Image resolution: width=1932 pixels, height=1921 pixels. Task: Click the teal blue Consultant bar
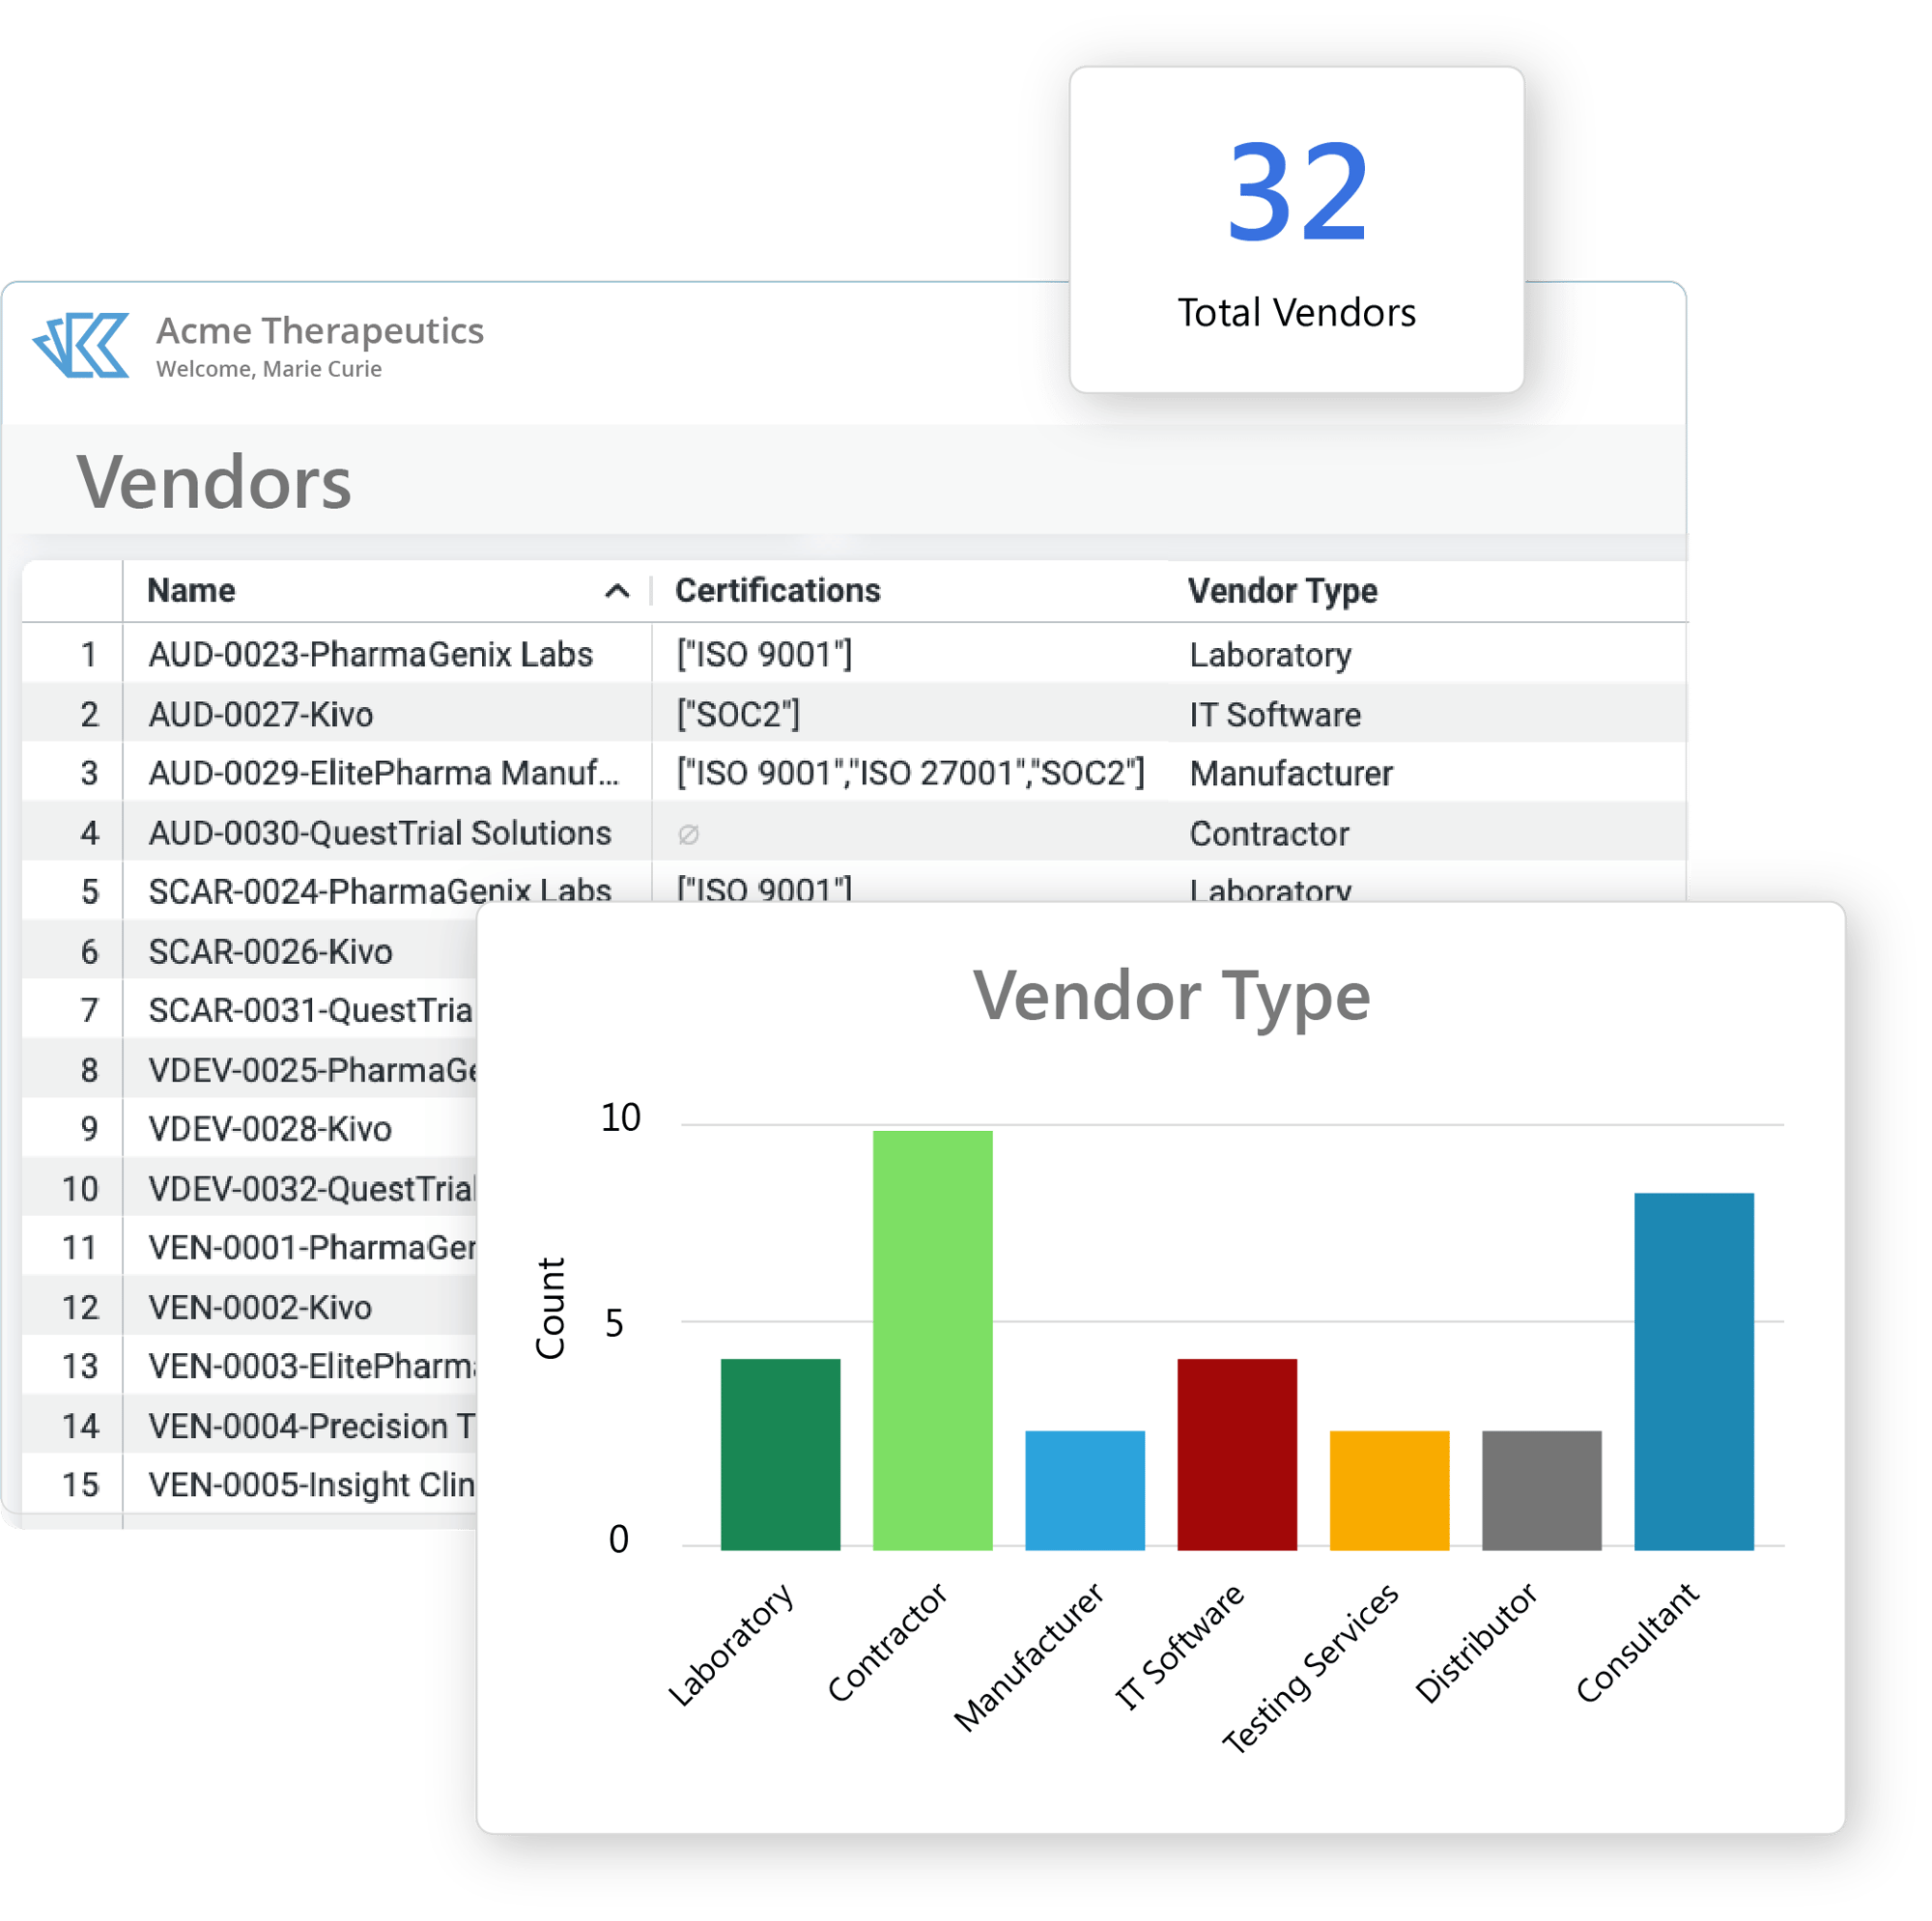tap(1693, 1371)
